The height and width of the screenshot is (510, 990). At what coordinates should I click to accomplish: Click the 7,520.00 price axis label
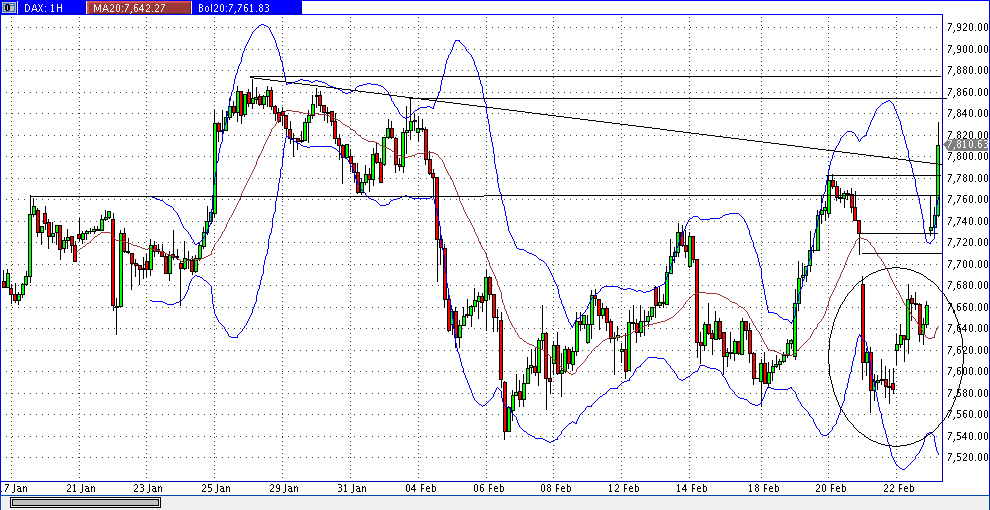click(966, 457)
